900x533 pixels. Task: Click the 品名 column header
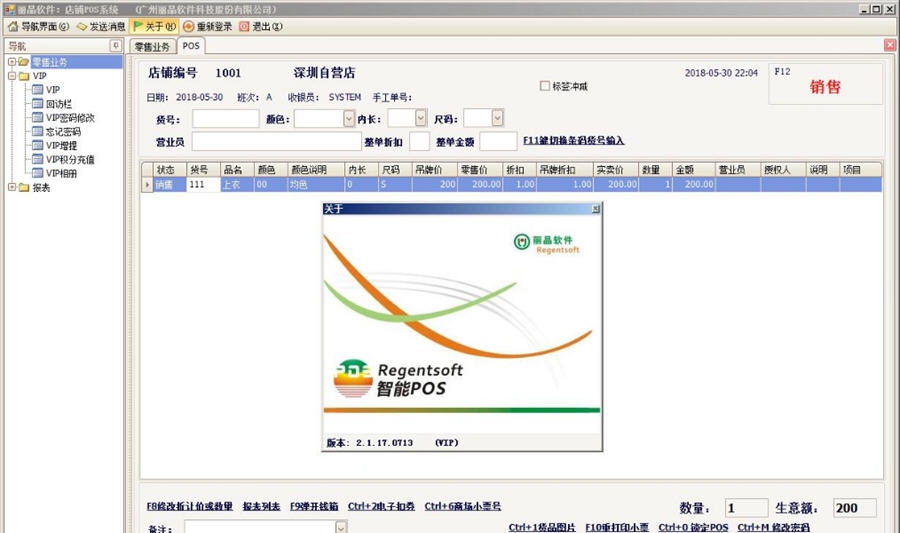click(x=236, y=170)
